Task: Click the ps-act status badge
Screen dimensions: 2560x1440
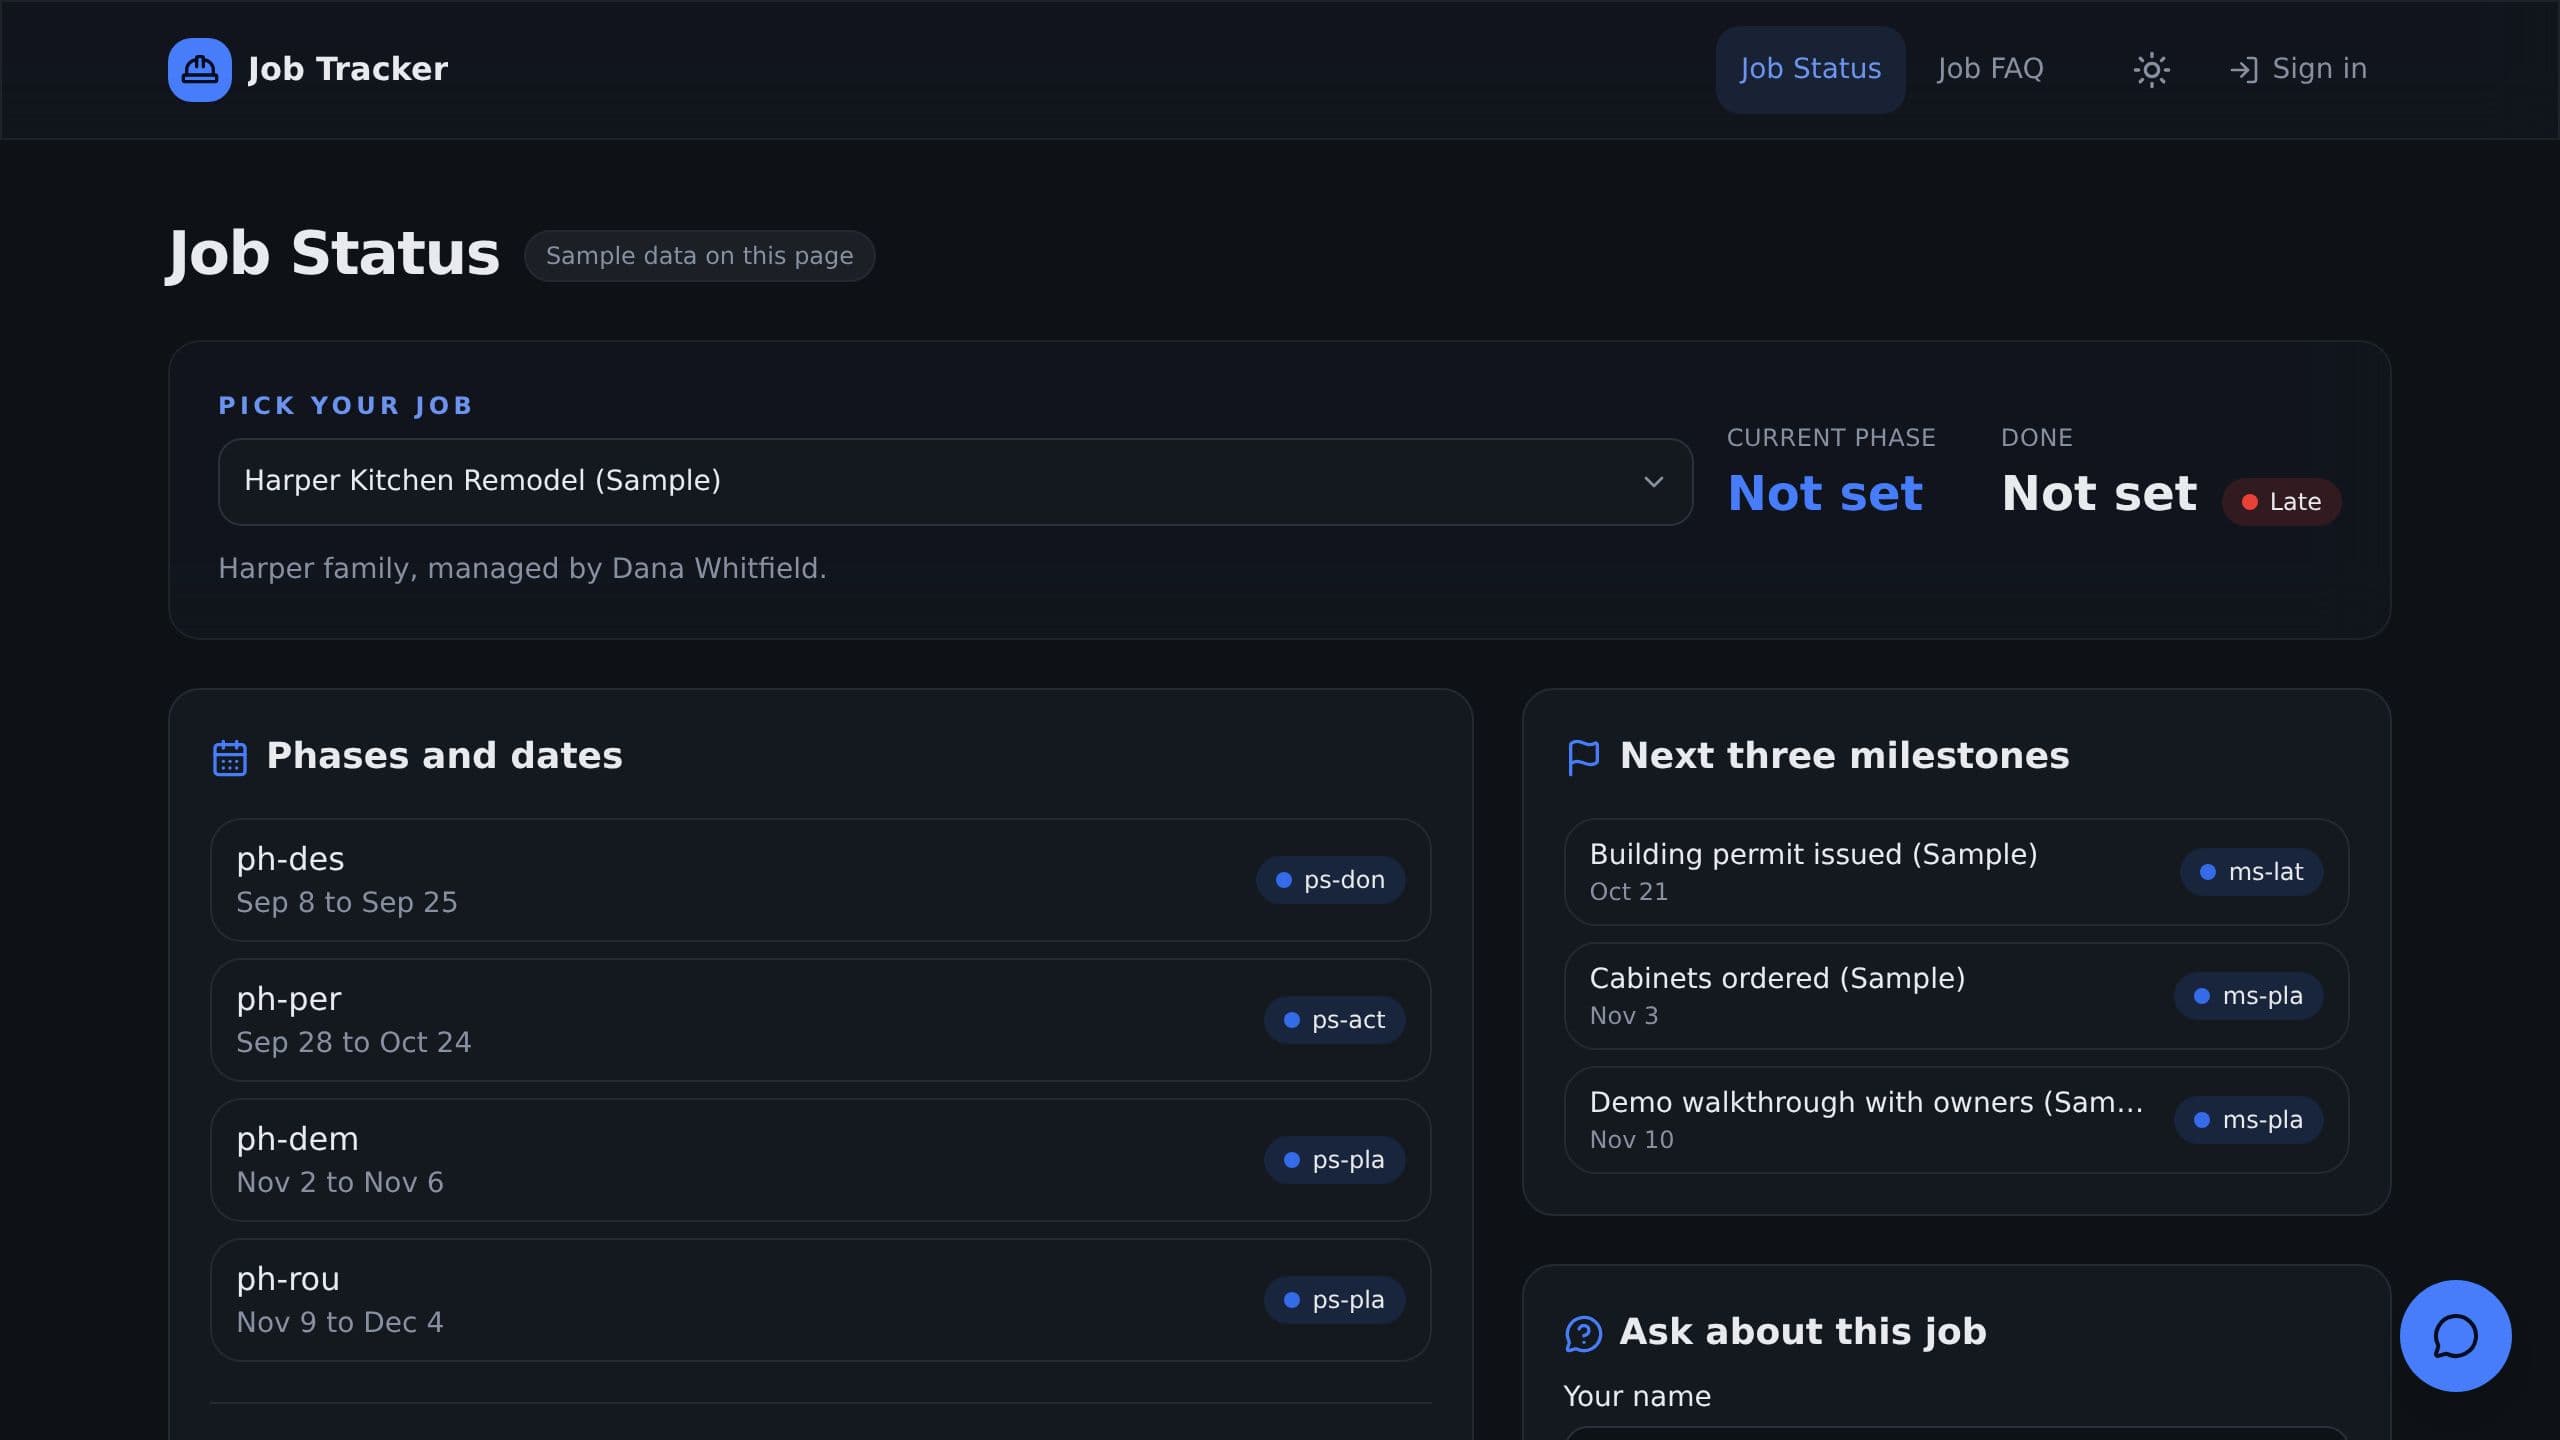Action: [1334, 1020]
